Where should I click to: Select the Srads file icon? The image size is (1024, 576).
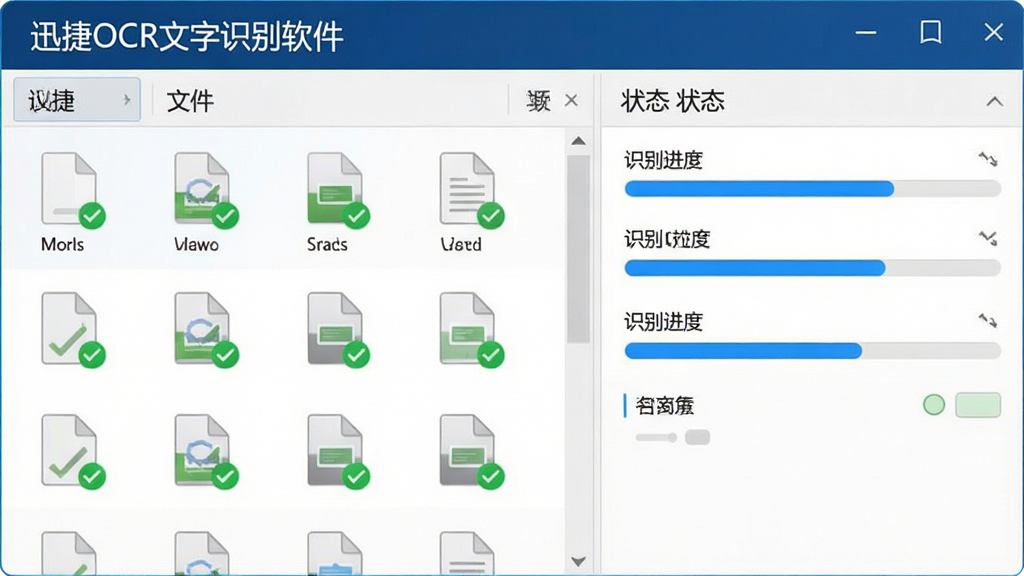(x=334, y=189)
